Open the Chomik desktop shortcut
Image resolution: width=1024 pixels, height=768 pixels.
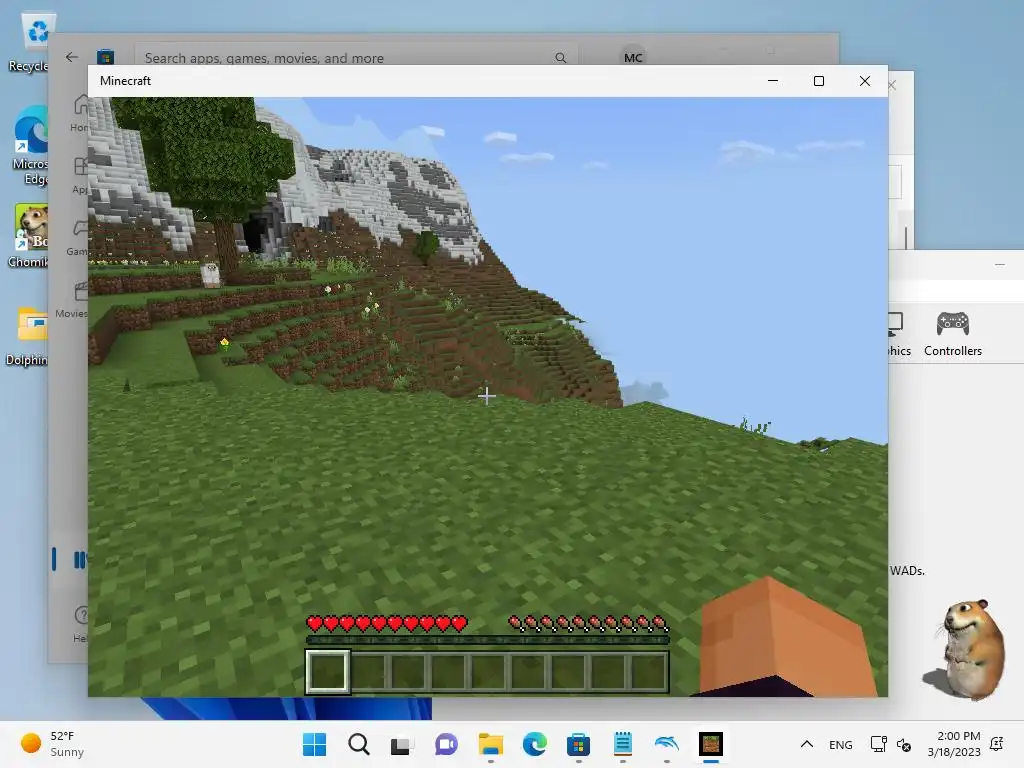30,235
